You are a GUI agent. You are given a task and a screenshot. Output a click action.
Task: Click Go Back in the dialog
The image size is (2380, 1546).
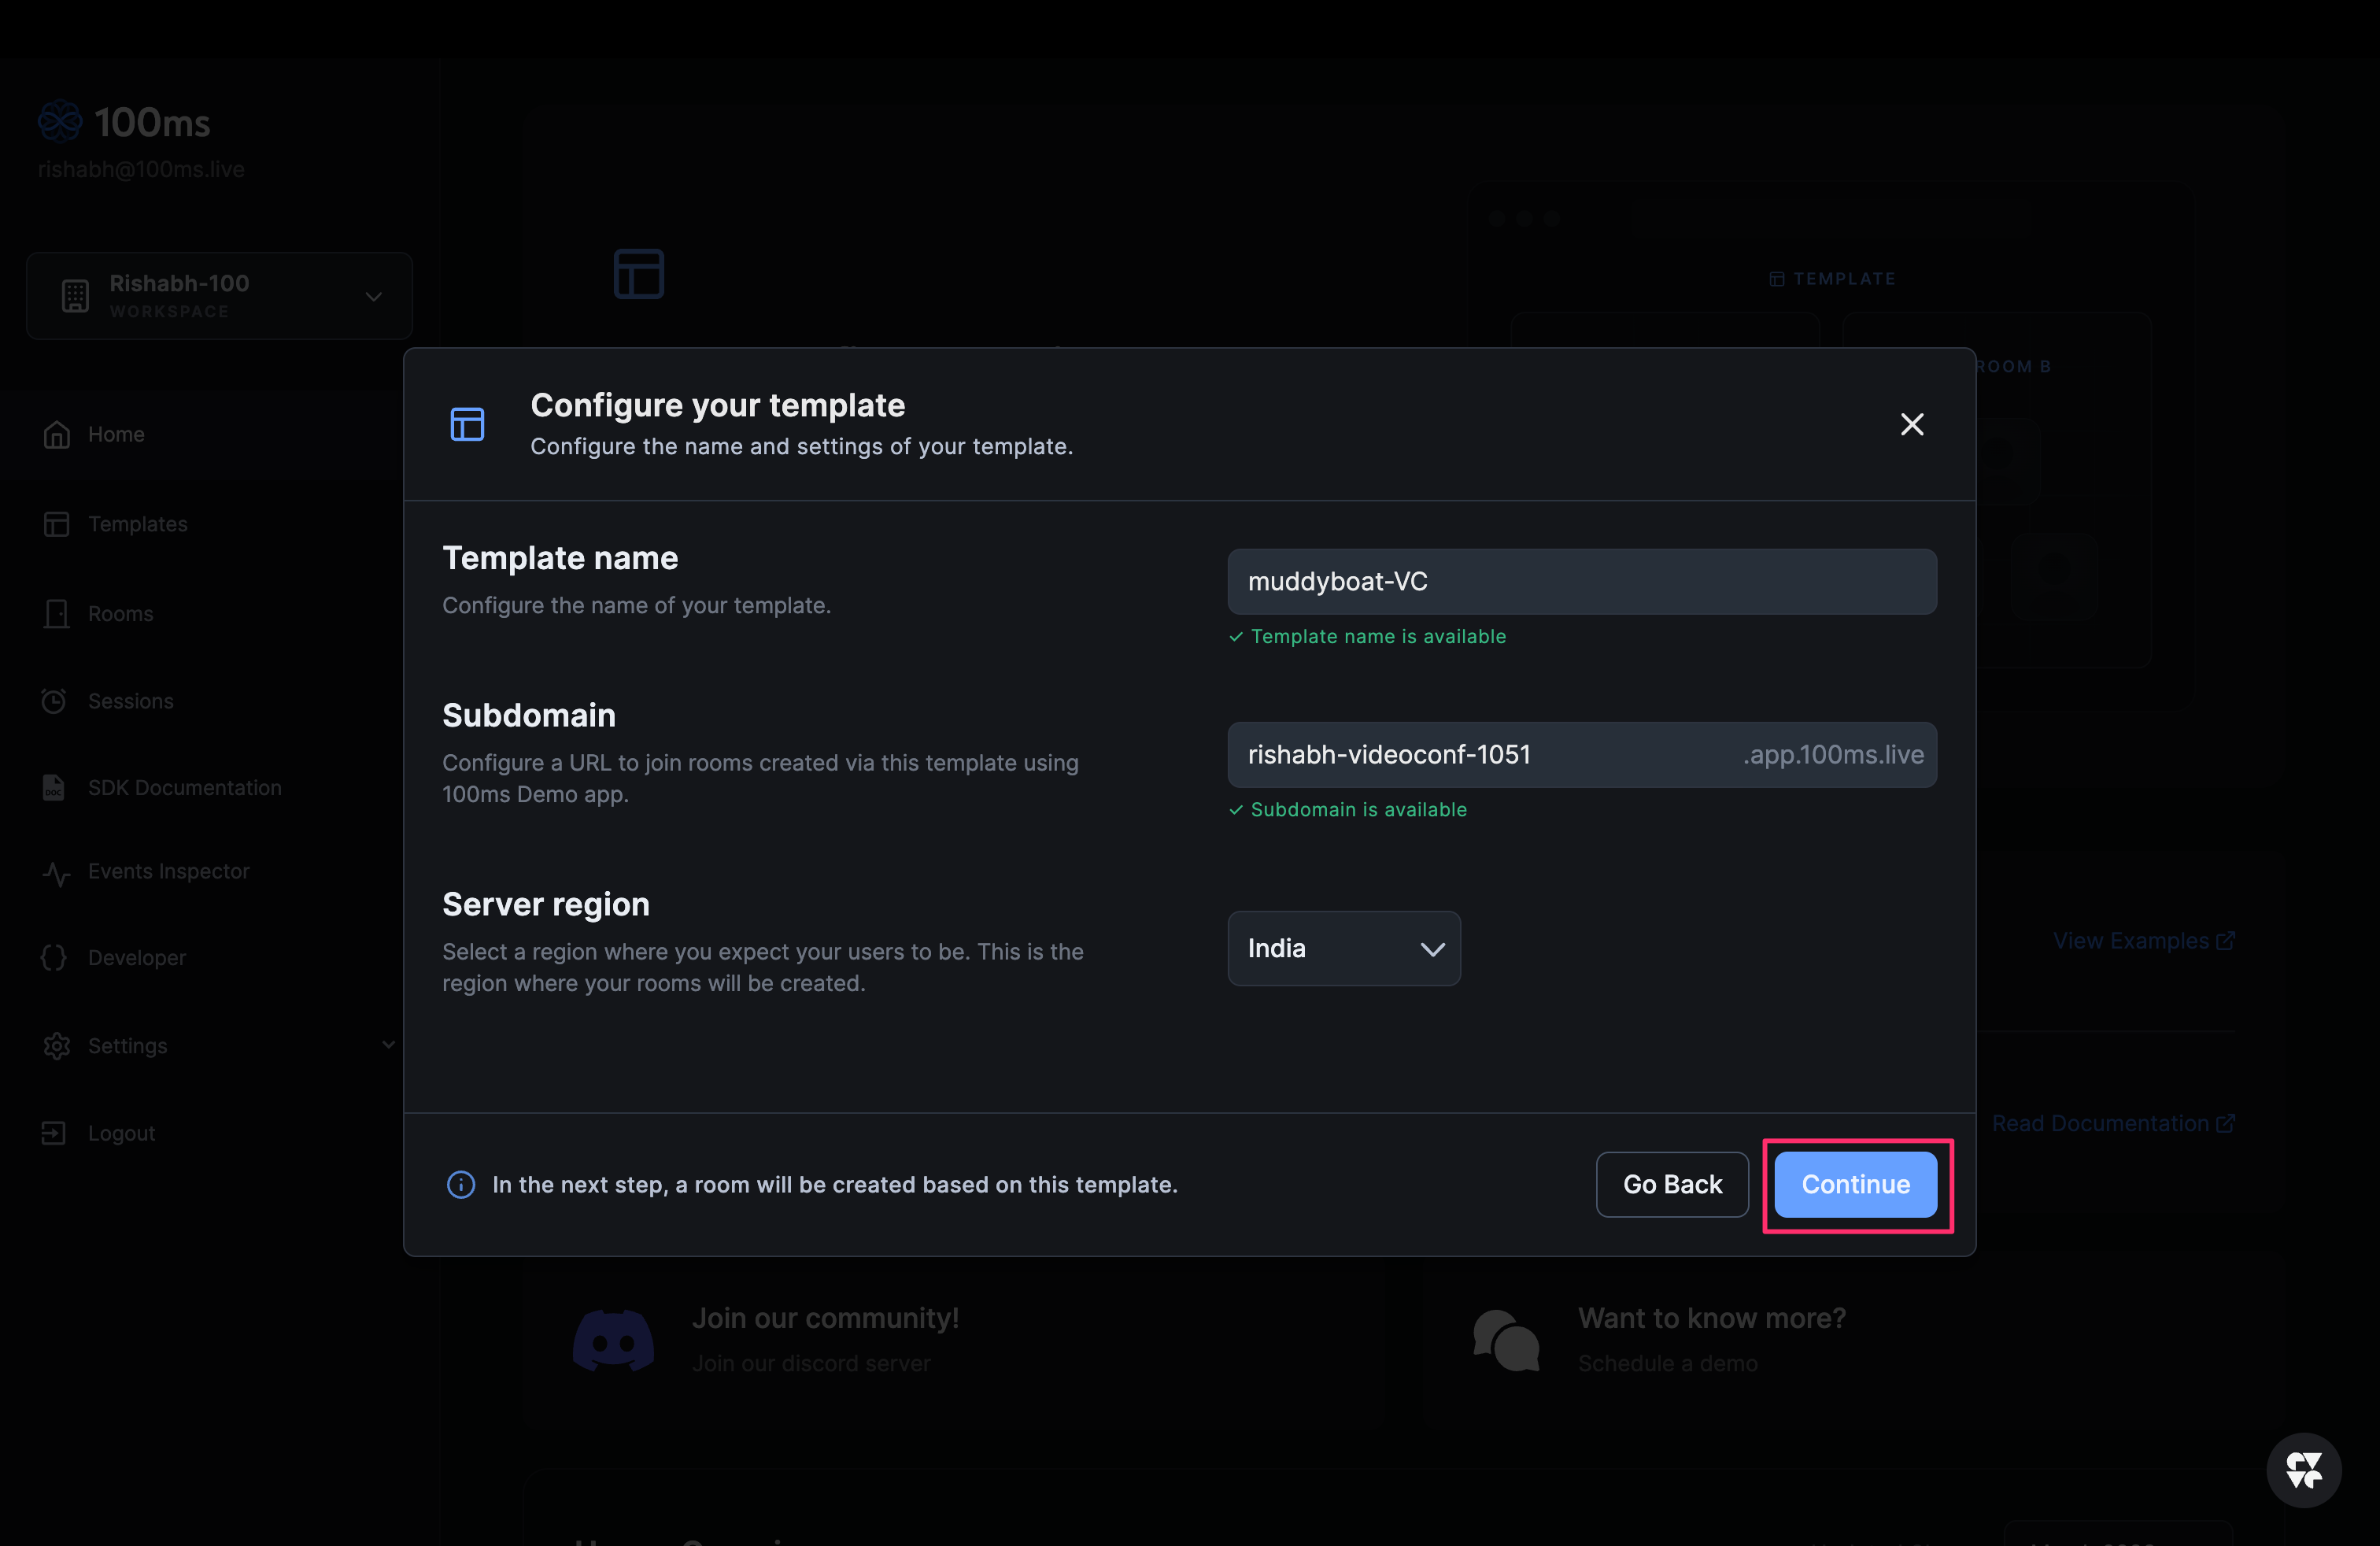click(x=1672, y=1184)
